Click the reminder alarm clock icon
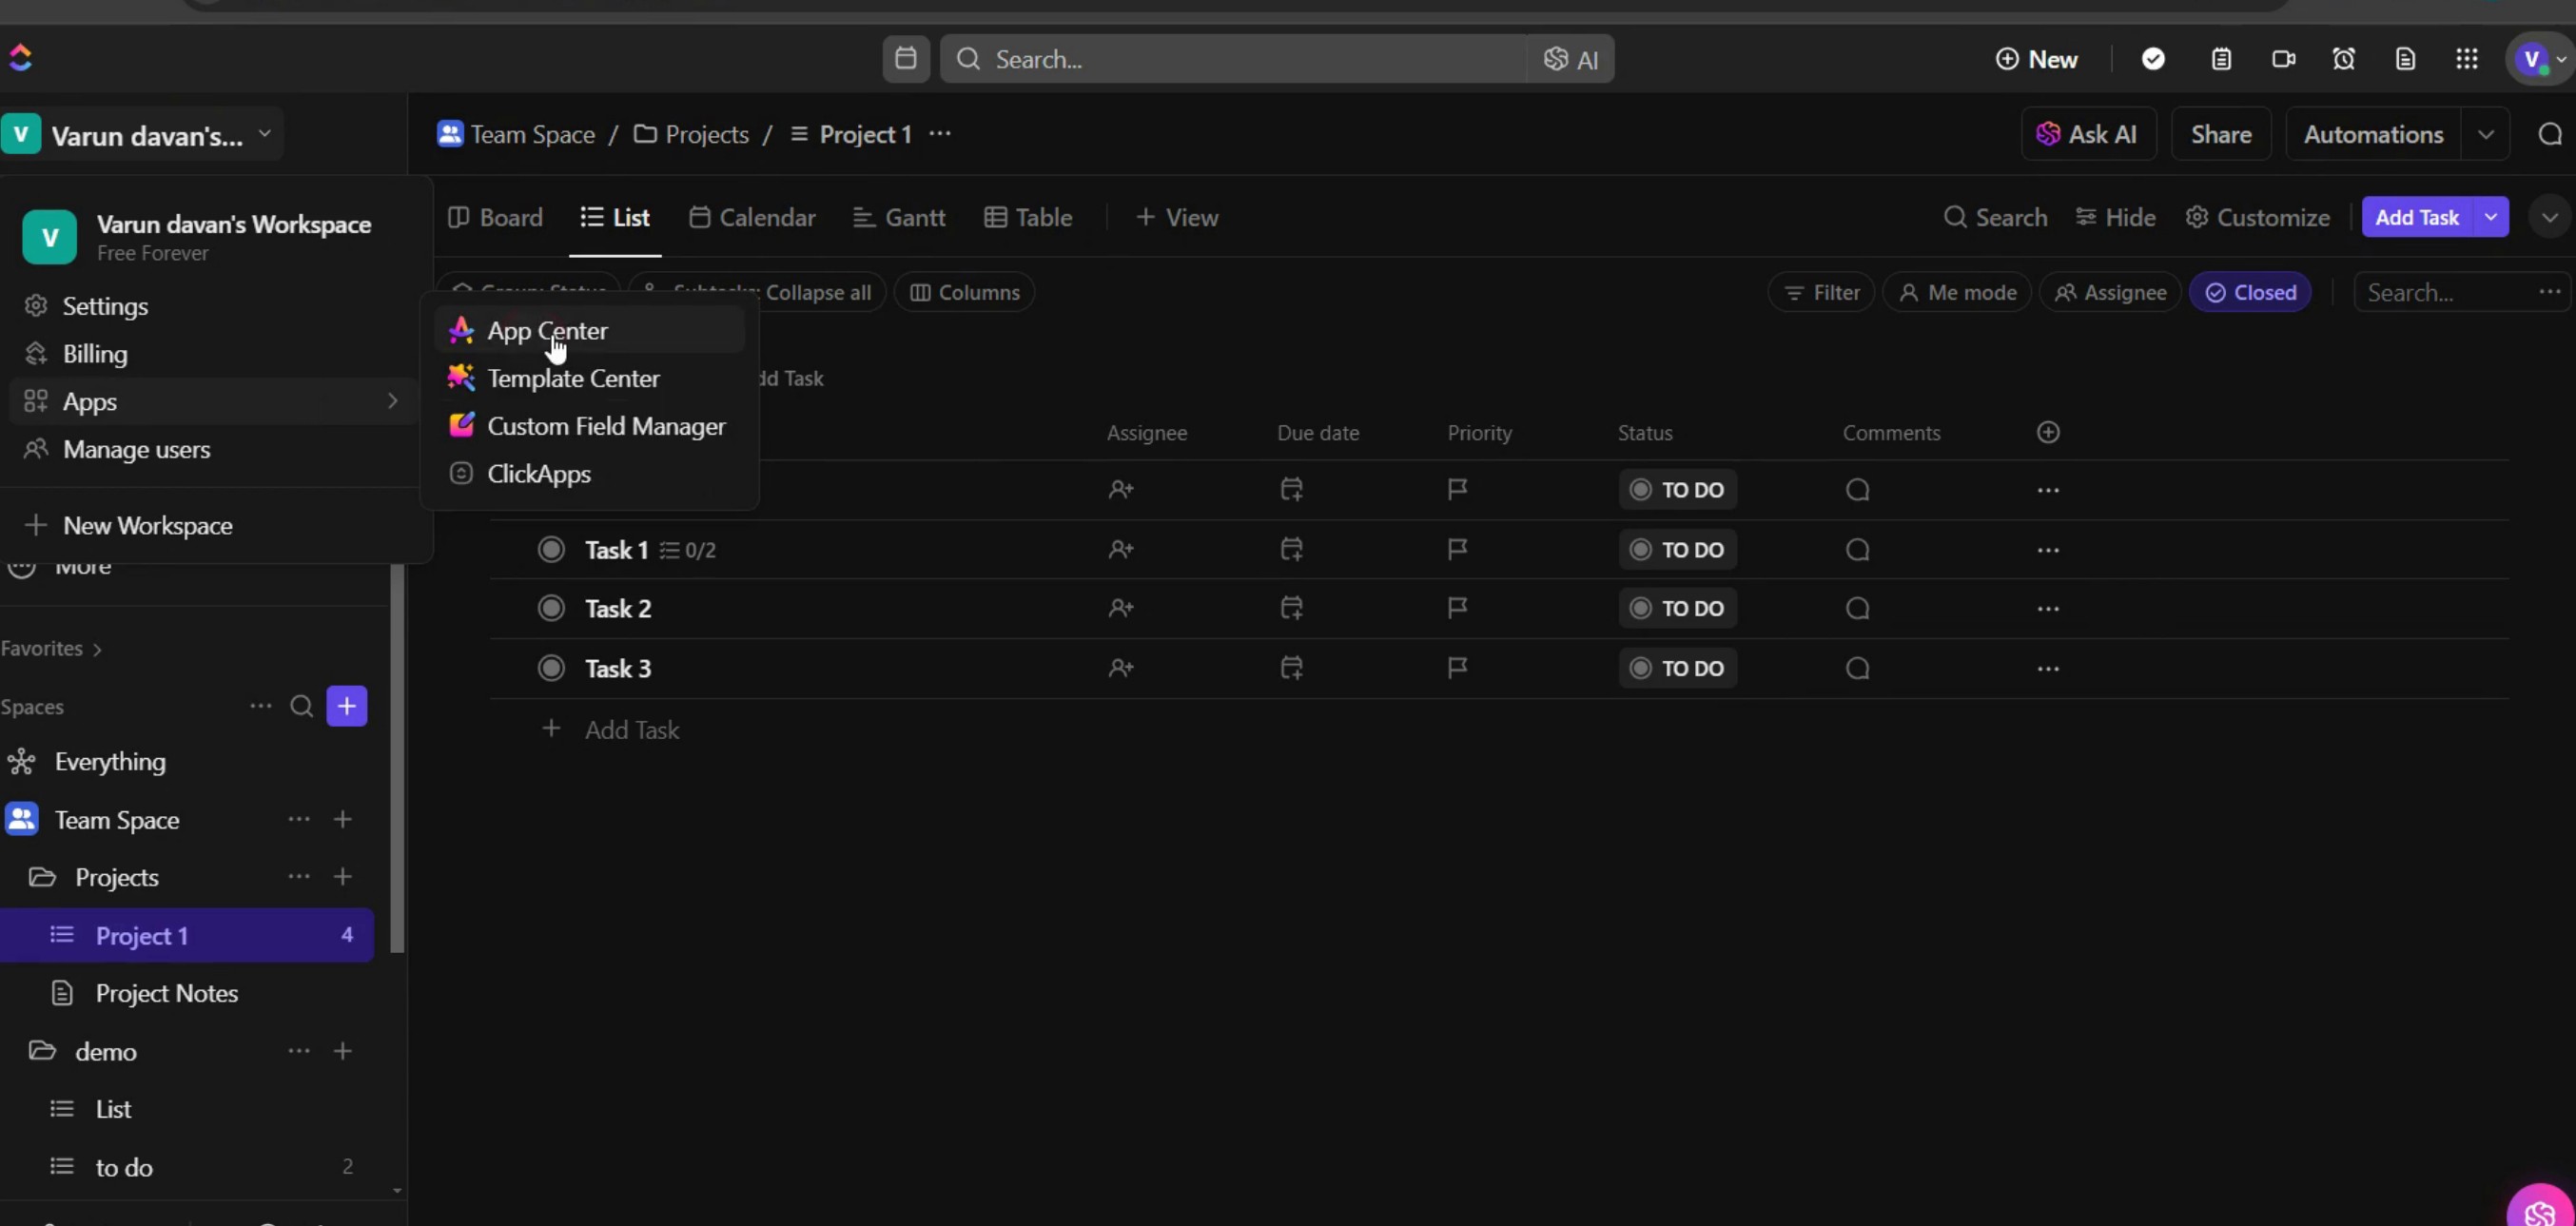2576x1226 pixels. (x=2344, y=59)
